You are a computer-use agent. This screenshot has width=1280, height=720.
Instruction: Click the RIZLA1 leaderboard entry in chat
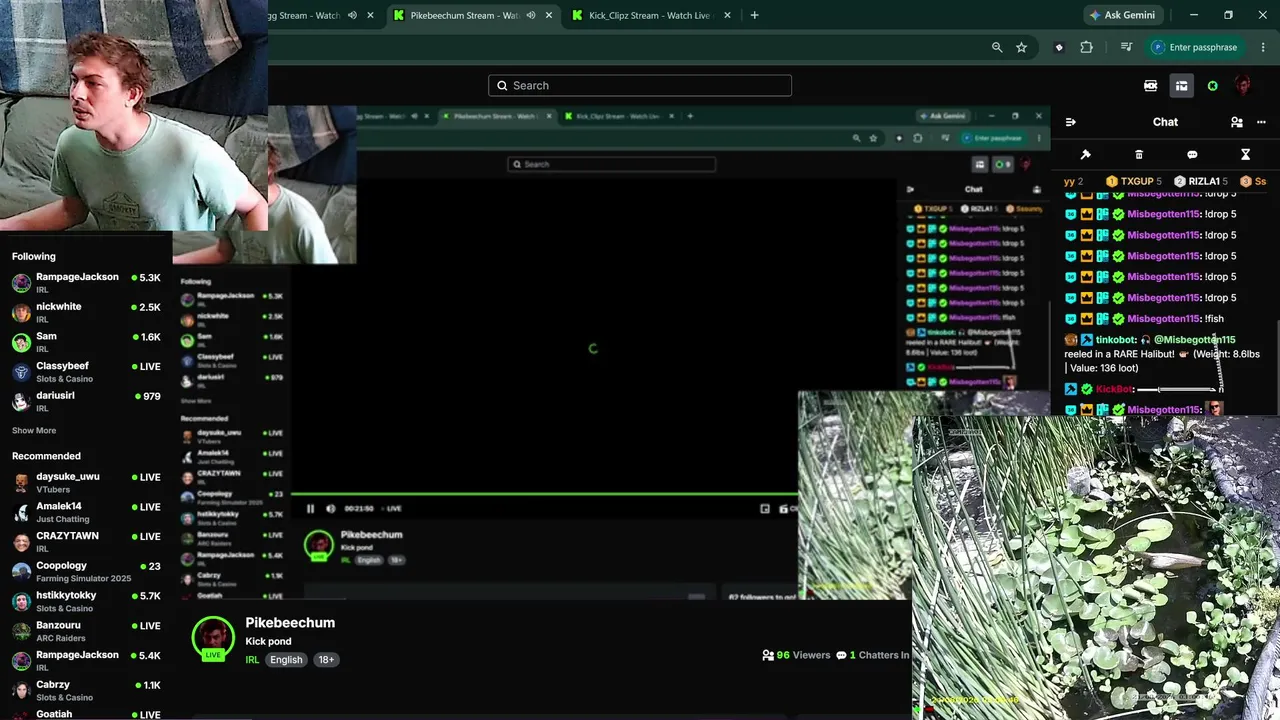click(x=1200, y=182)
